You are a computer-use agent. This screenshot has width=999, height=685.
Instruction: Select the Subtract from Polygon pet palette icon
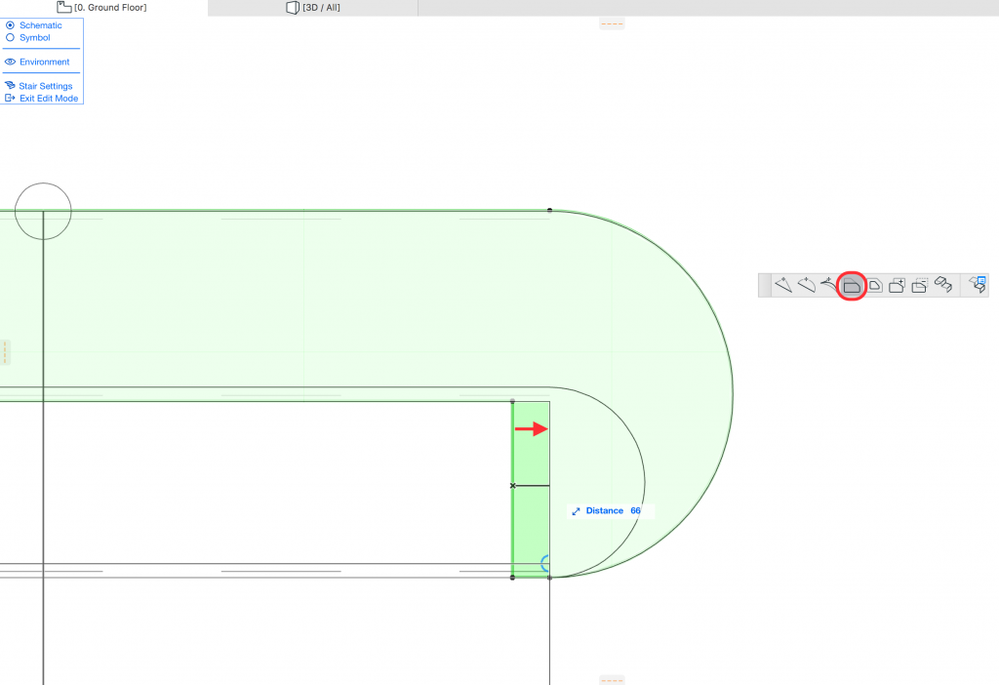(919, 285)
